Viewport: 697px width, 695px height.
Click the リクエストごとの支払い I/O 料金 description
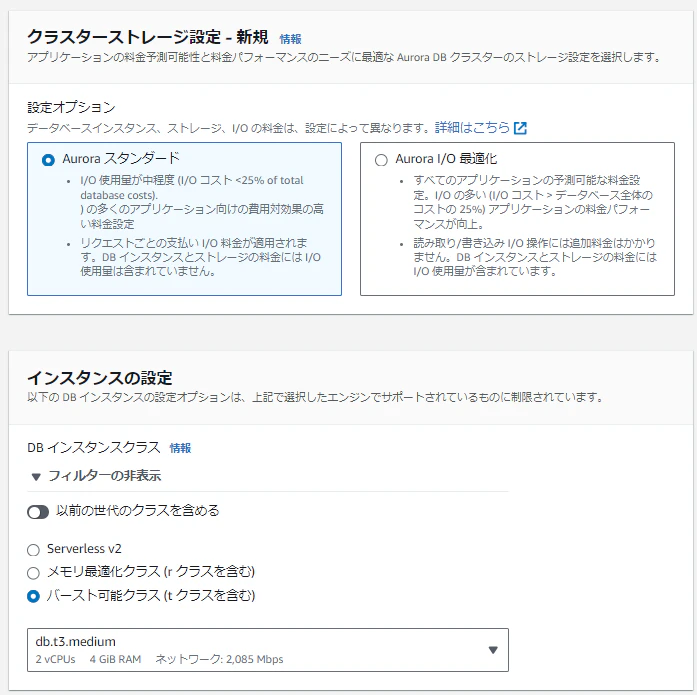pos(200,257)
